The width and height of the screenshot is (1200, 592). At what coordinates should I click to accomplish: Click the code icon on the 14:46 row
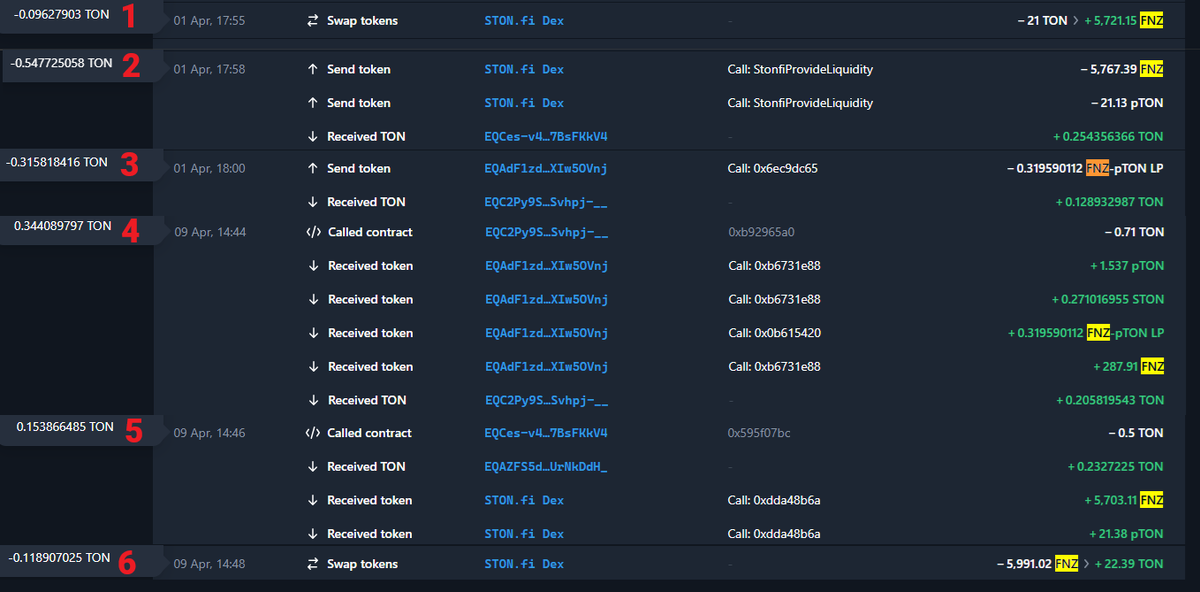pos(313,433)
